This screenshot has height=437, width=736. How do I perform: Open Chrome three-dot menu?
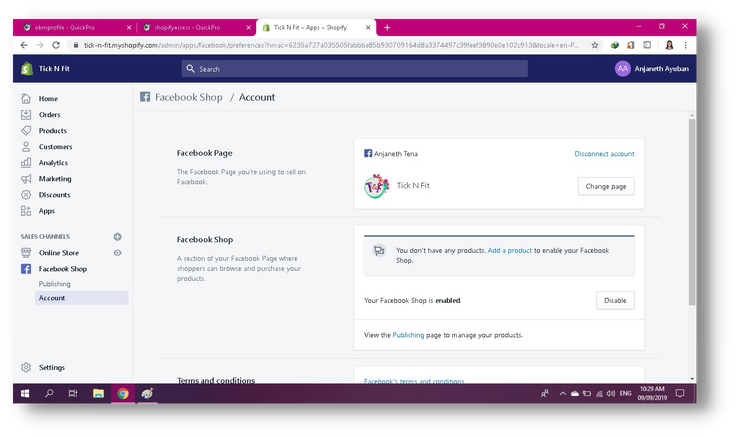point(685,45)
